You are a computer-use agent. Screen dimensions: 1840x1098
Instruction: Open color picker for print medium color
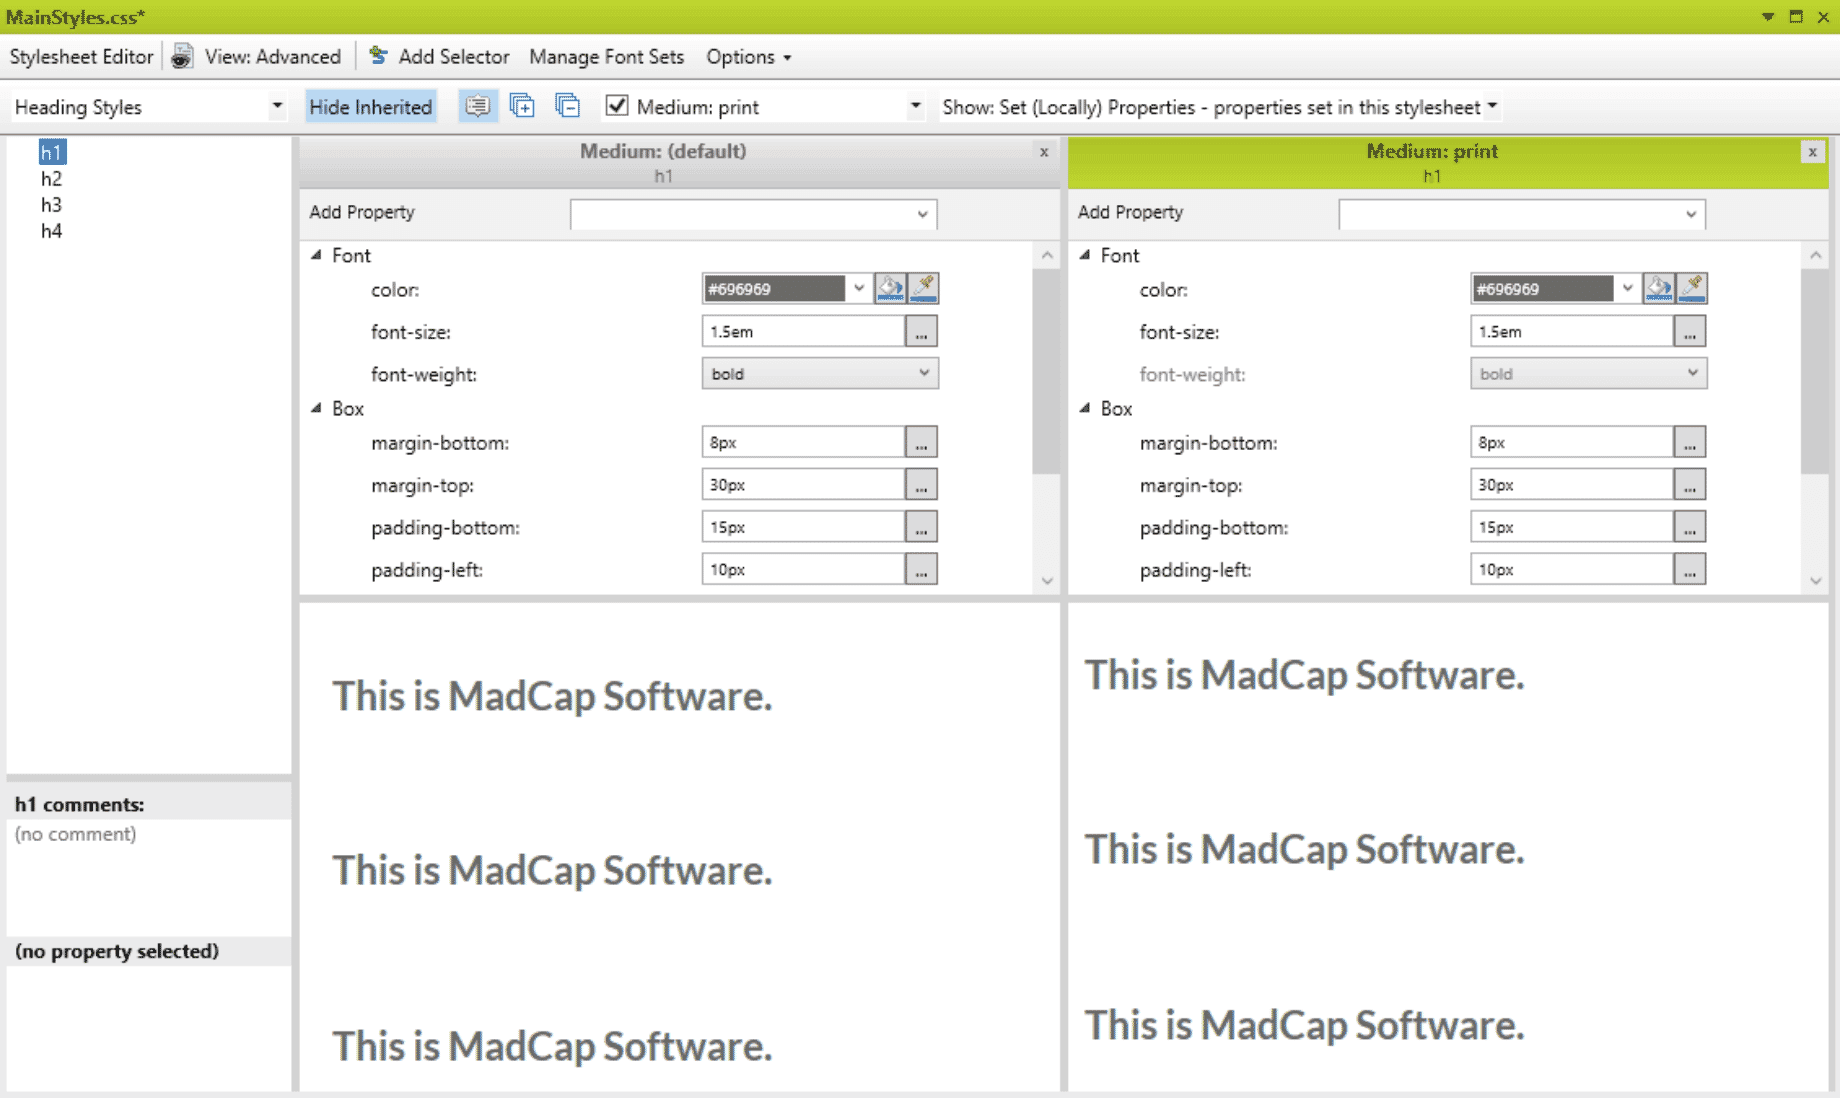coord(1658,288)
